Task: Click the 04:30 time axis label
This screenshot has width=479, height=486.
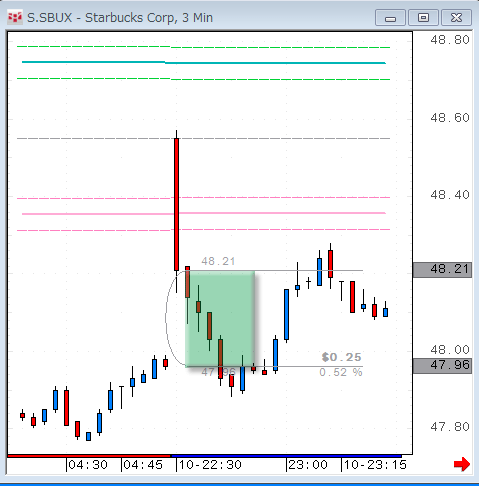Action: 88,465
